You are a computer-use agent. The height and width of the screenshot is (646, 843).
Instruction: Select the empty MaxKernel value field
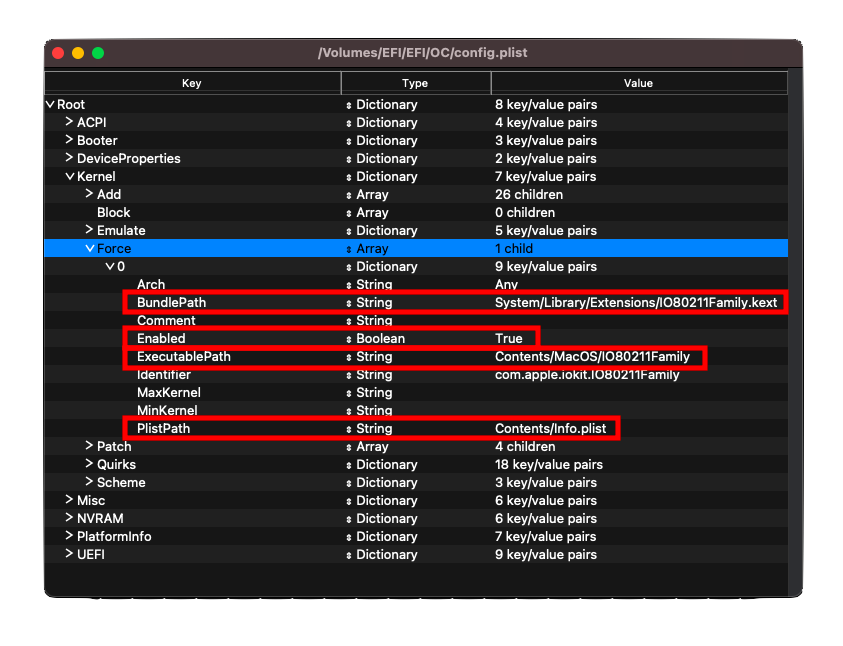(x=638, y=393)
